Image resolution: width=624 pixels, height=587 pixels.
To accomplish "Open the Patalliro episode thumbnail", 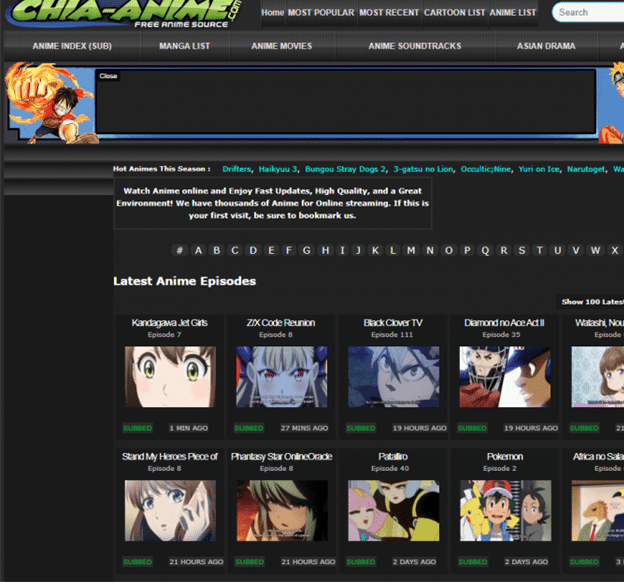I will [x=394, y=511].
